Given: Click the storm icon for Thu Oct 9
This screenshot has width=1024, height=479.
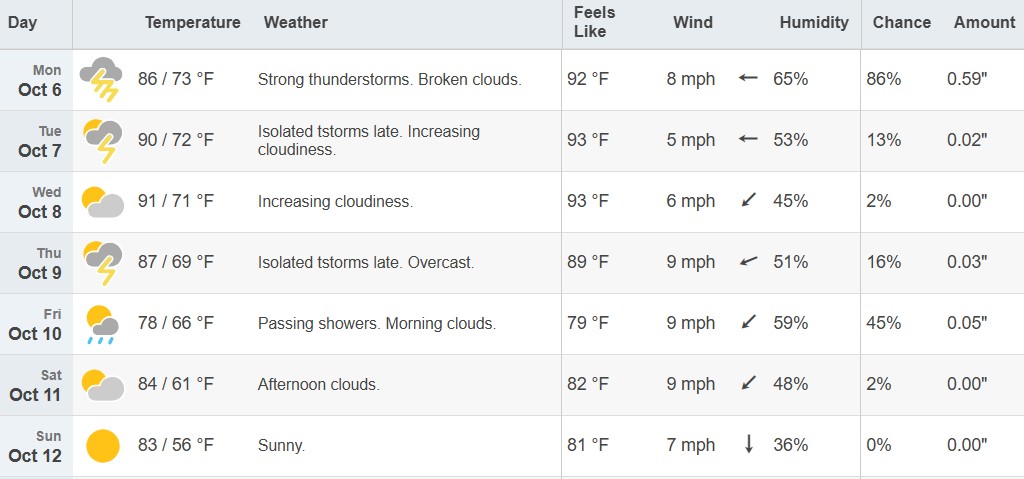Looking at the screenshot, I should tap(103, 262).
